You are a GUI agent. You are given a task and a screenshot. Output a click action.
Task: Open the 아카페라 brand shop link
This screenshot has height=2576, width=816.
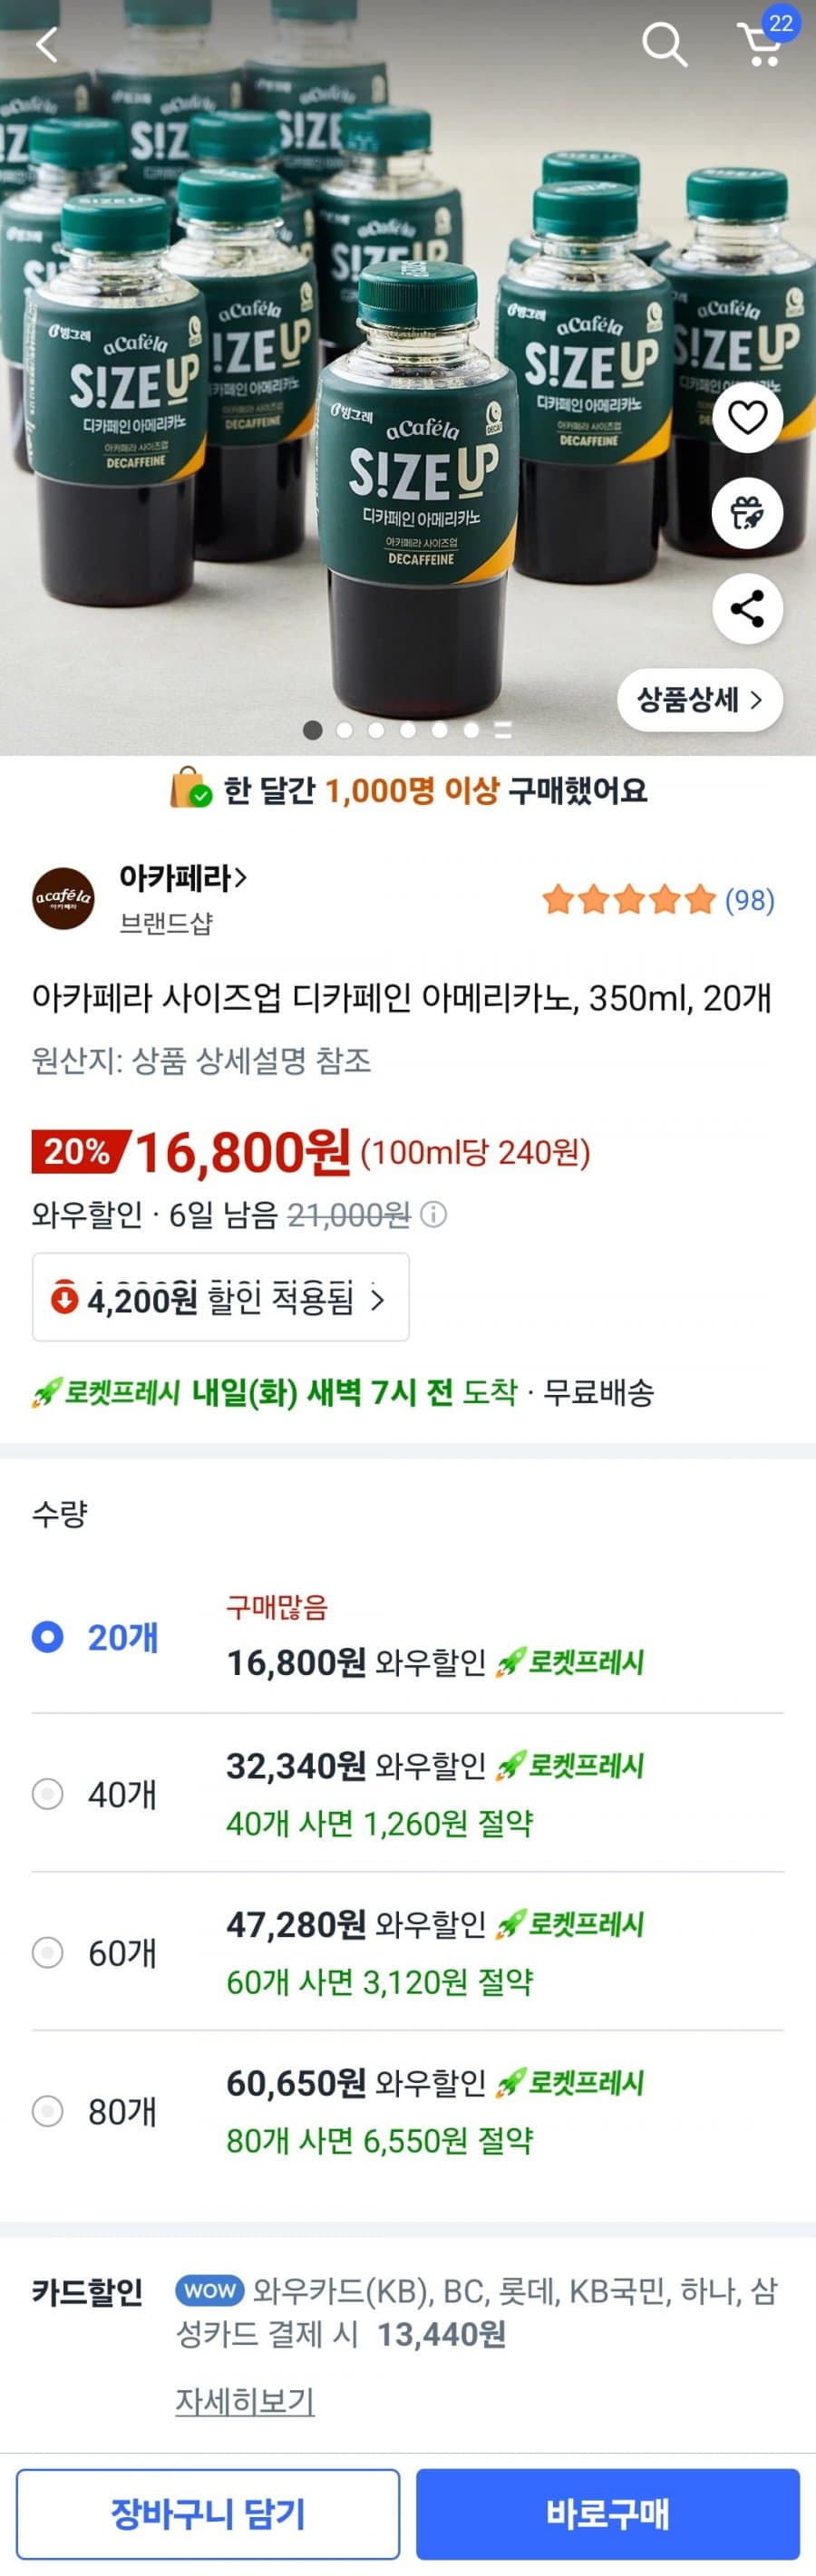coord(183,878)
